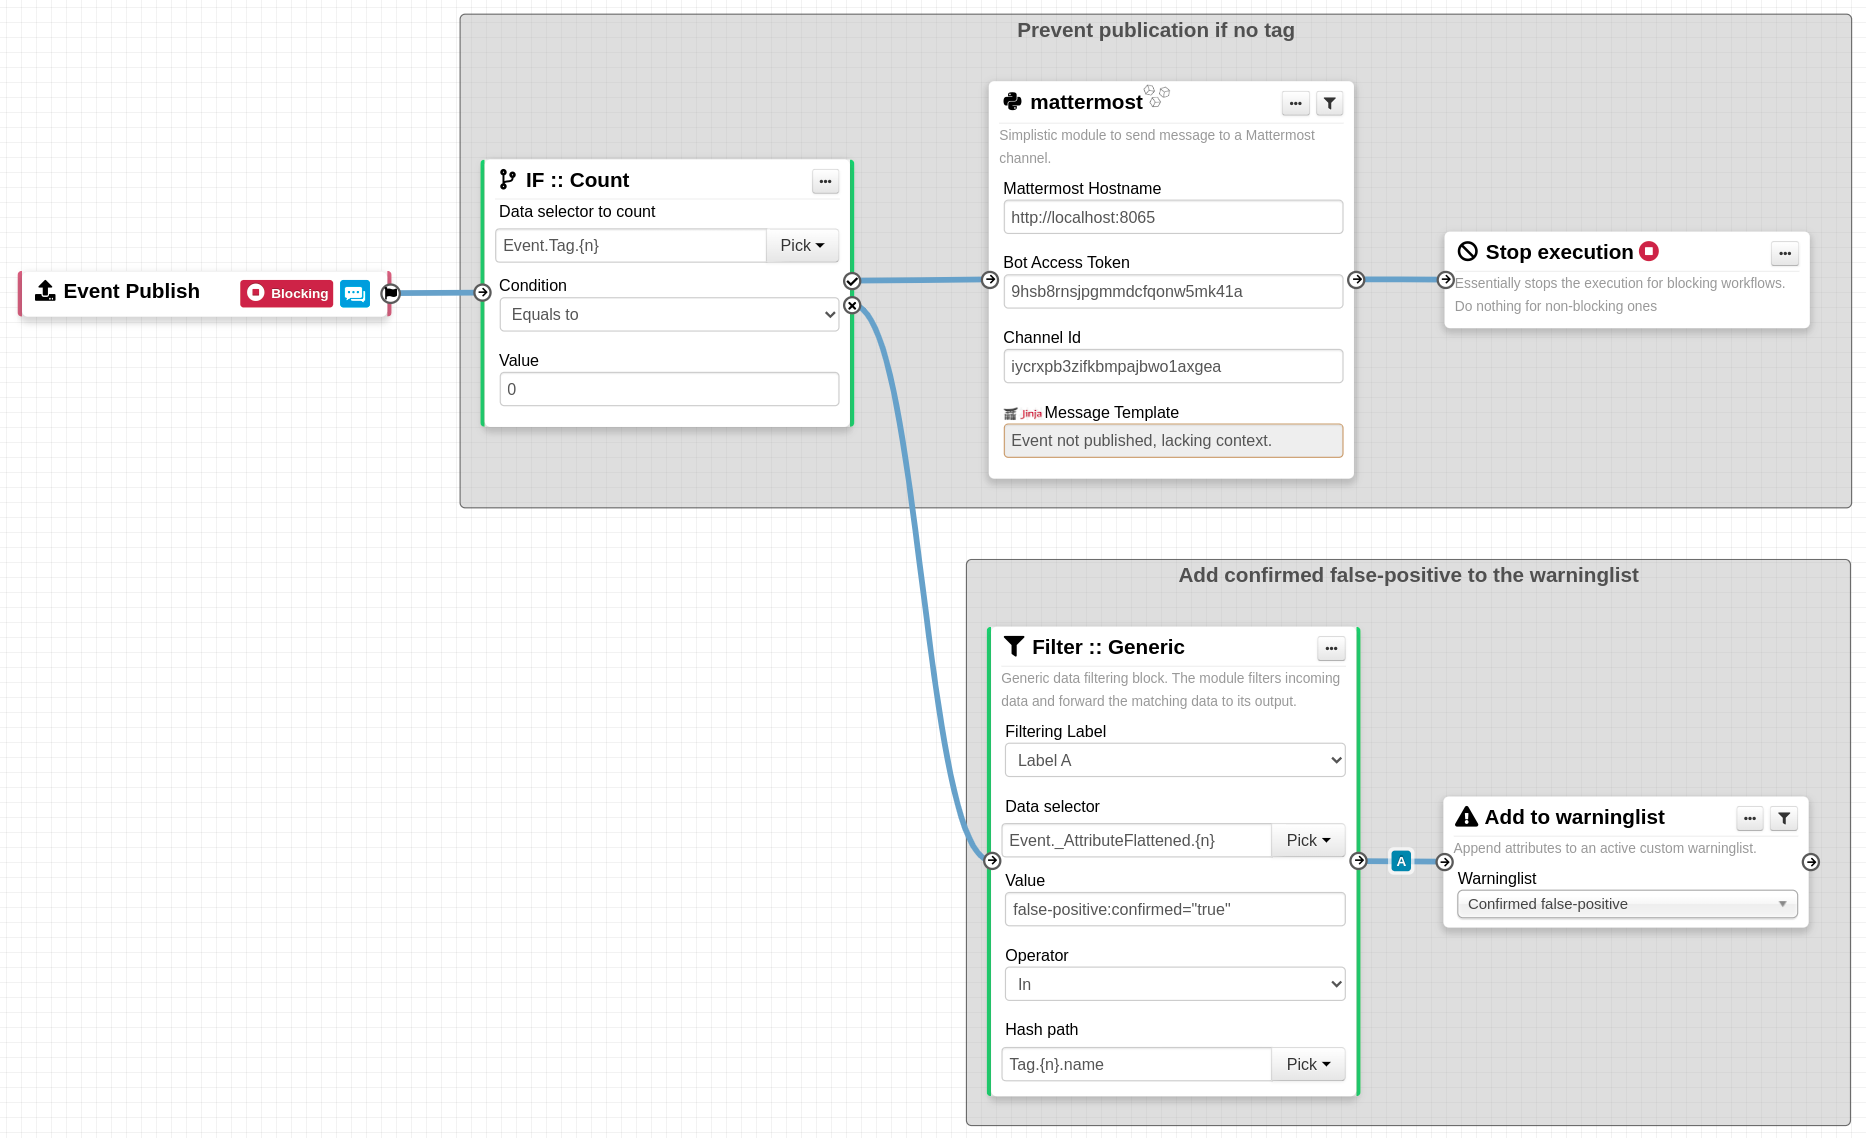This screenshot has width=1866, height=1138.
Task: Click the Event Publish flag output connector
Action: click(391, 293)
